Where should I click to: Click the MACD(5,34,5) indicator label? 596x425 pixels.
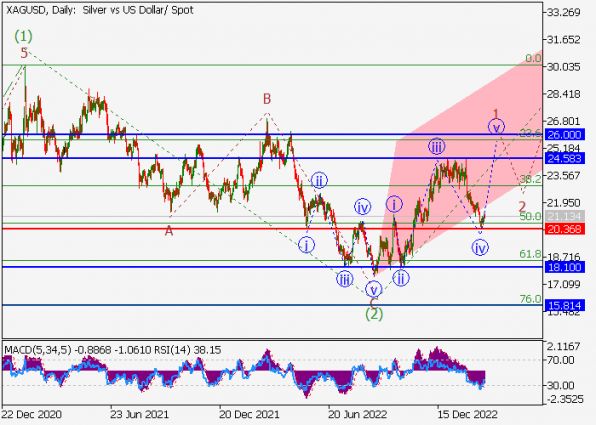click(38, 350)
